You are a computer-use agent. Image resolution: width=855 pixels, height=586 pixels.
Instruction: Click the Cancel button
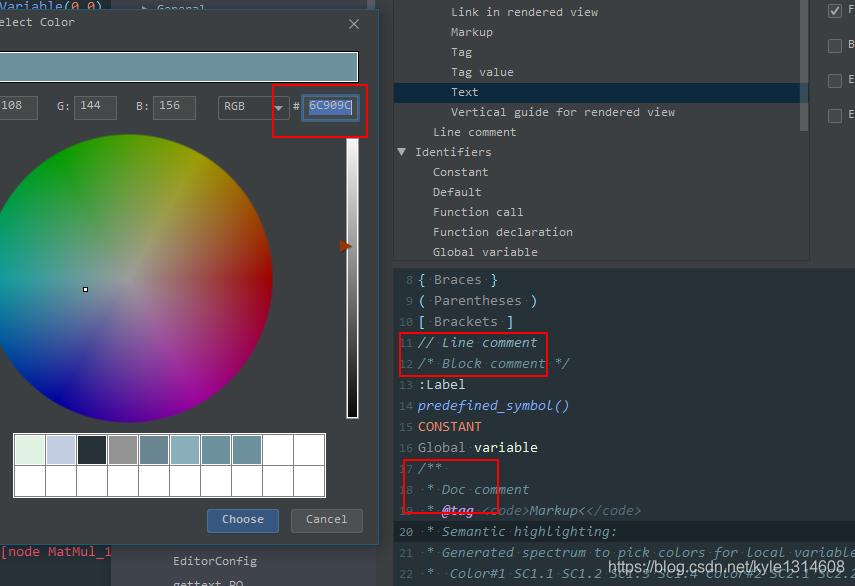pyautogui.click(x=327, y=520)
